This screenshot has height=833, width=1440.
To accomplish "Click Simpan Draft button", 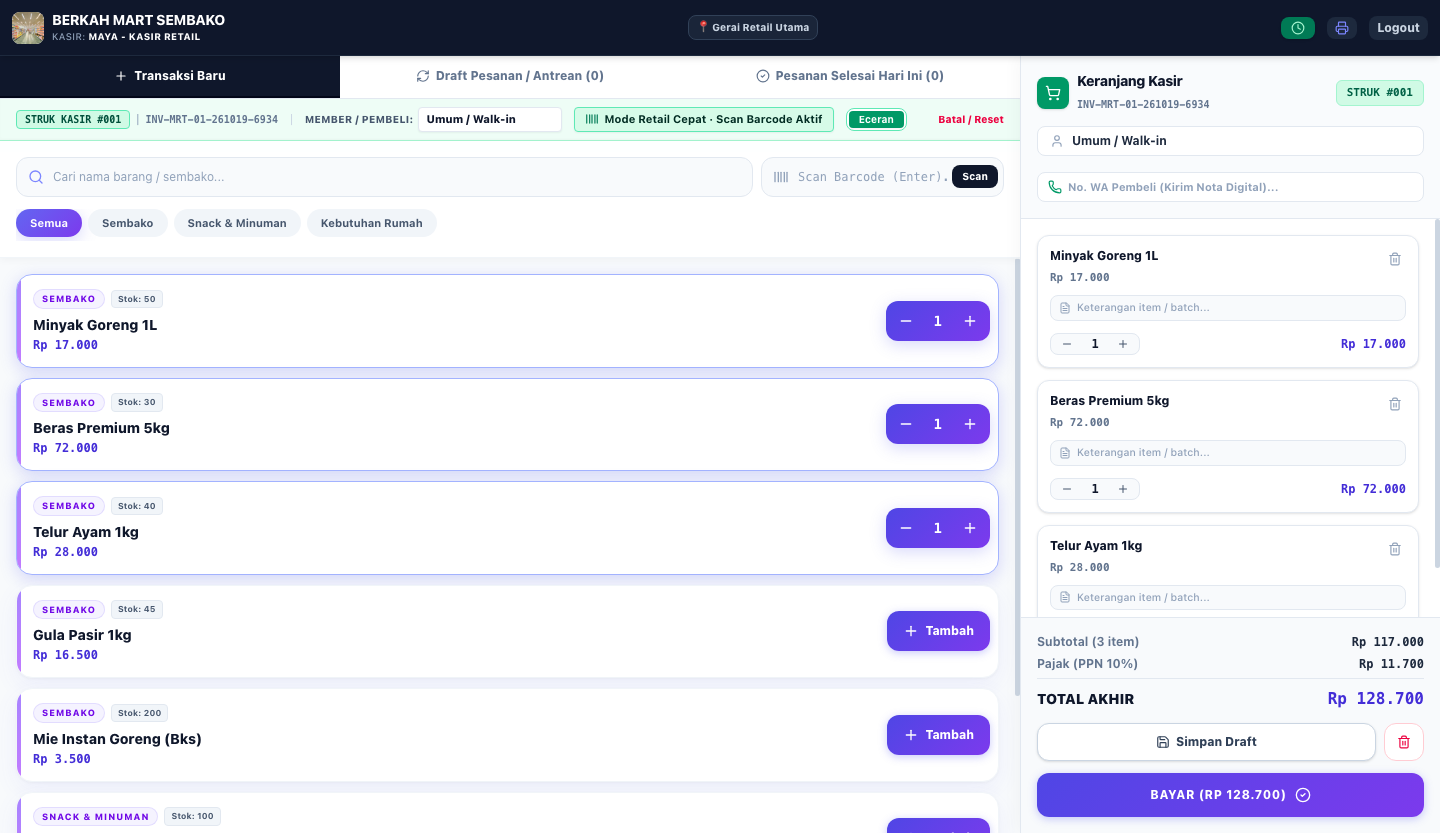I will [x=1206, y=742].
